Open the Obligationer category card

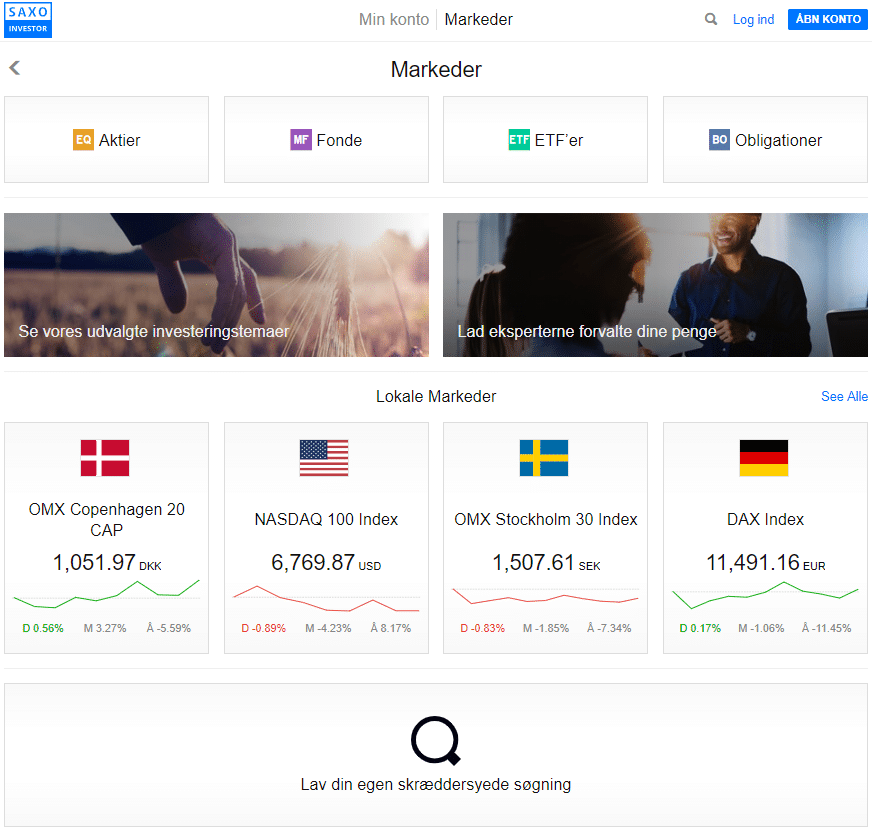coord(765,140)
